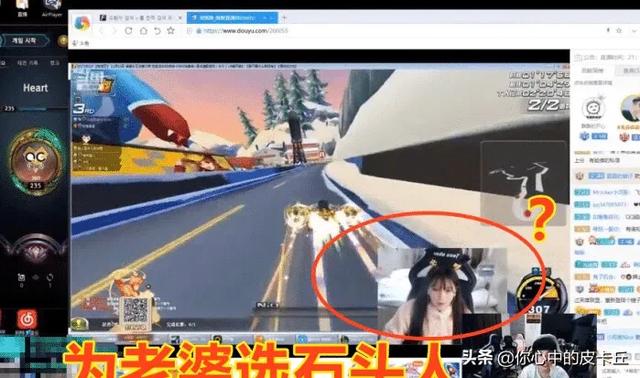
Task: Open the colorful browser logo icon
Action: pos(82,22)
